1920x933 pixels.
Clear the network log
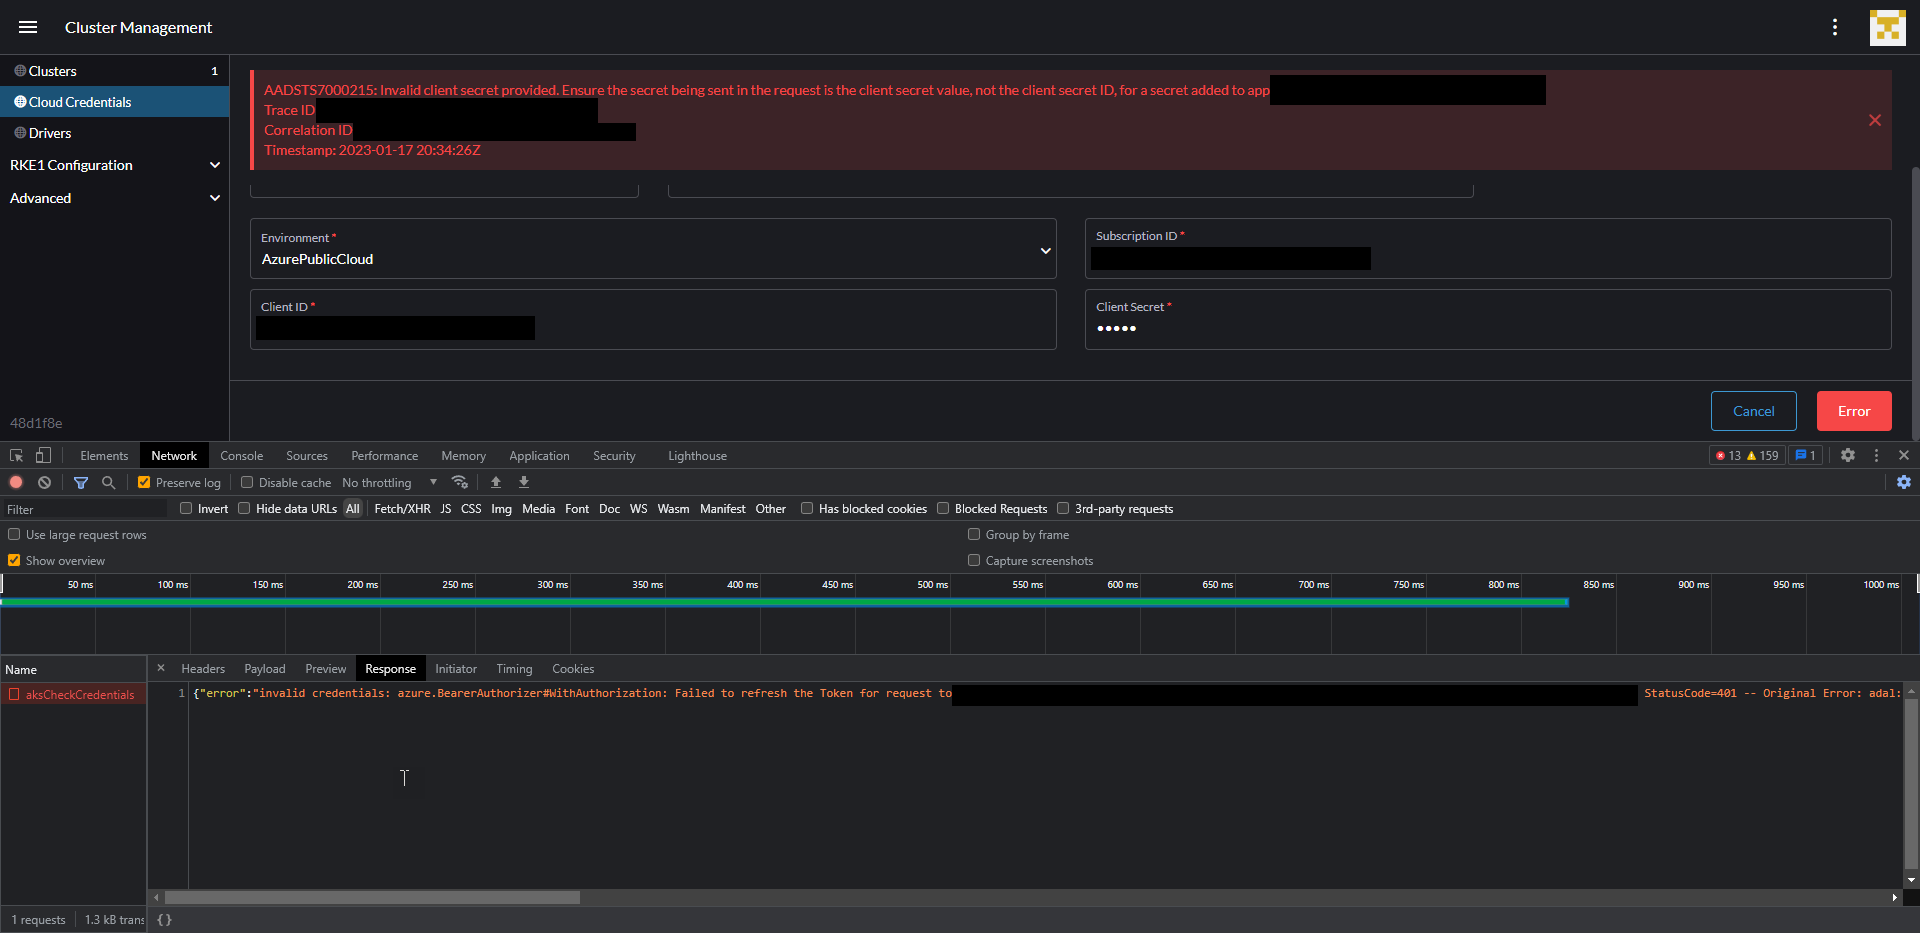click(x=45, y=482)
